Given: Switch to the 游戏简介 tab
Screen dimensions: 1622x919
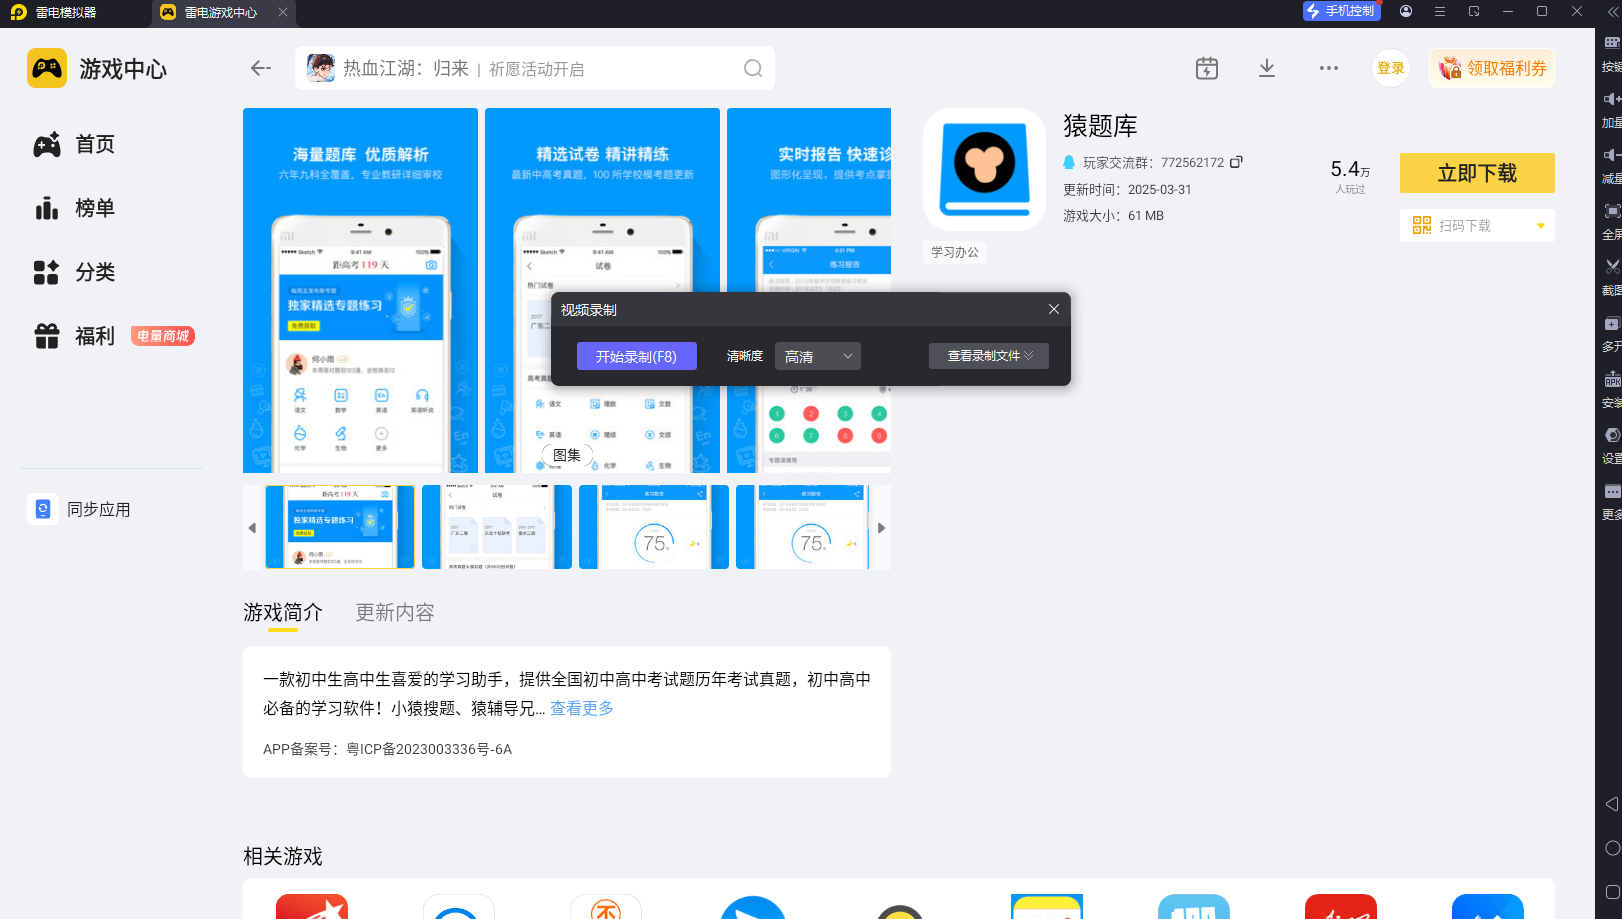Looking at the screenshot, I should [283, 612].
